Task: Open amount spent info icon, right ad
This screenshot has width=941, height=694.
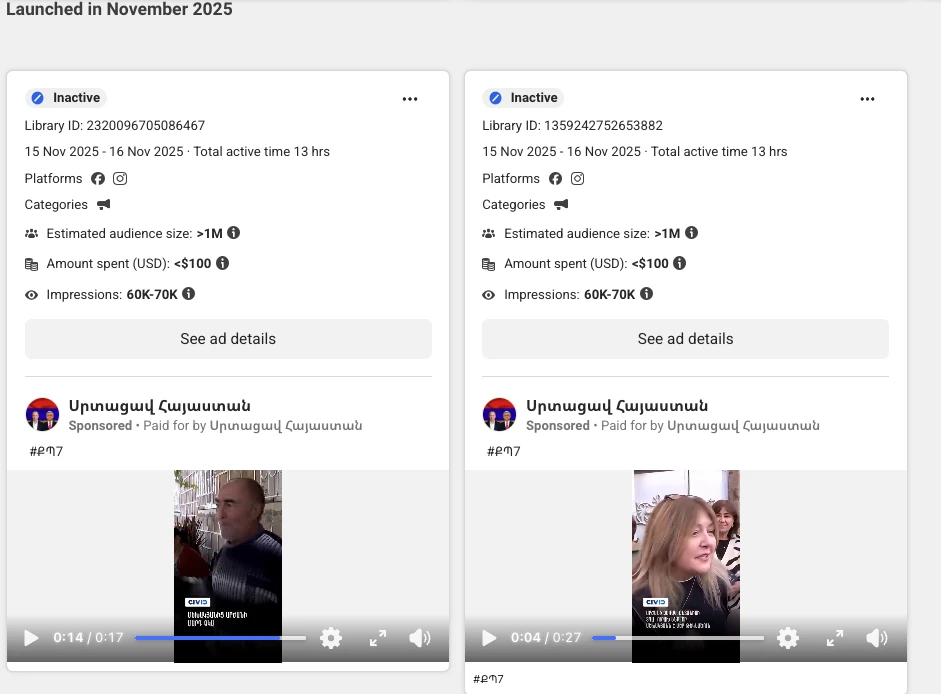Action: coord(679,263)
